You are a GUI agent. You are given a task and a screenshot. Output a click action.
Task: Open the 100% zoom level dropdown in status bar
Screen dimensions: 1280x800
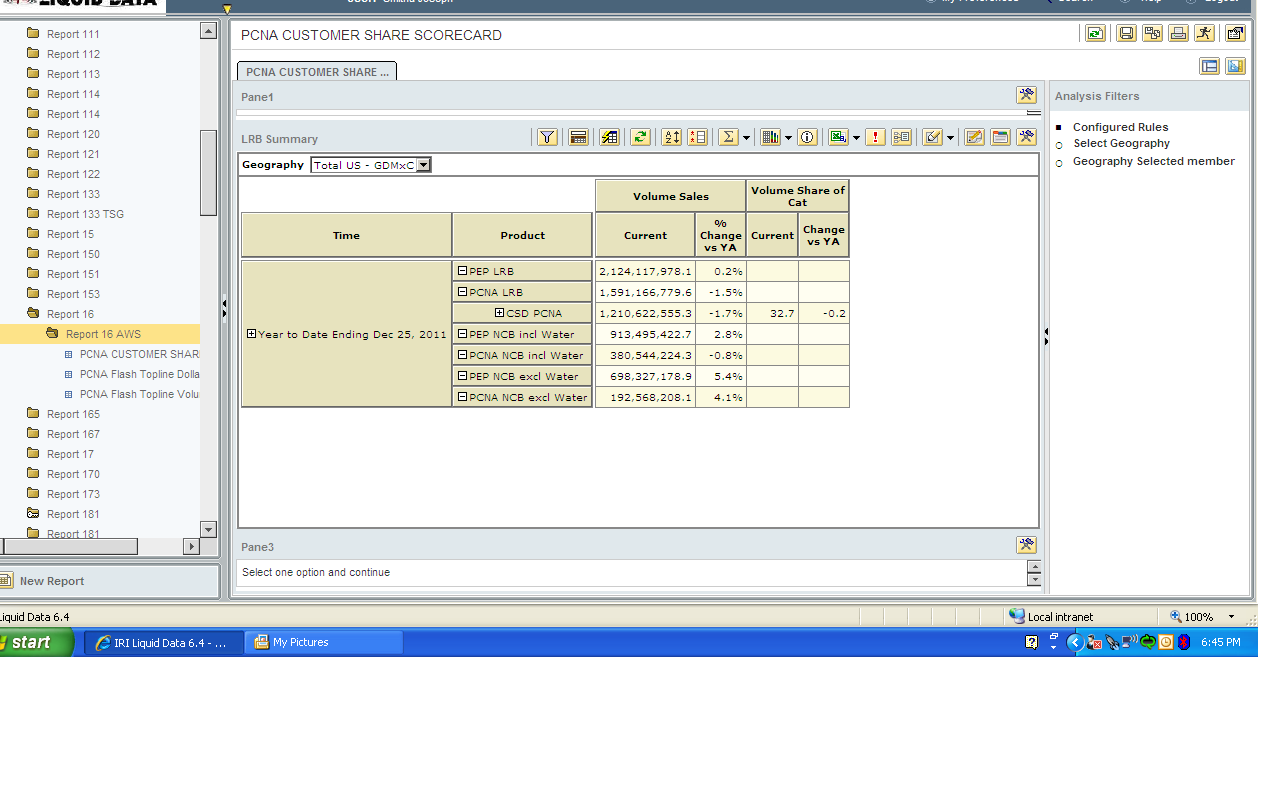pyautogui.click(x=1231, y=617)
